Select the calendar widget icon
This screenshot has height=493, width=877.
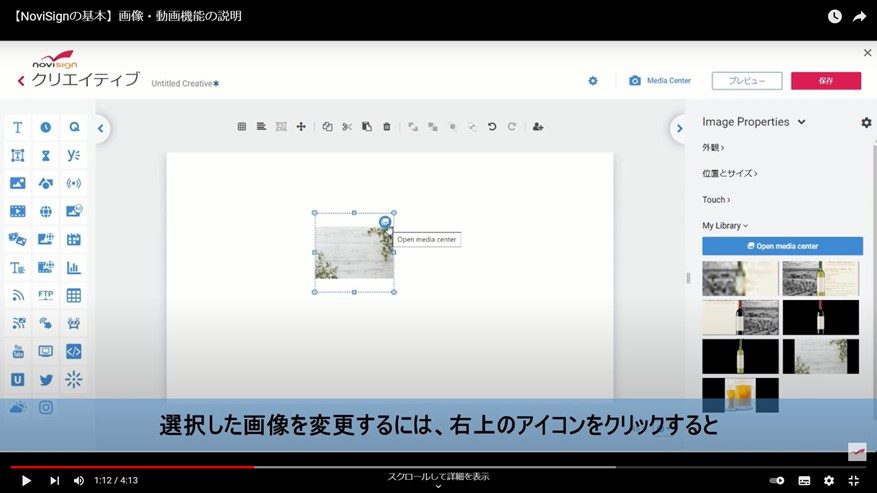(74, 240)
